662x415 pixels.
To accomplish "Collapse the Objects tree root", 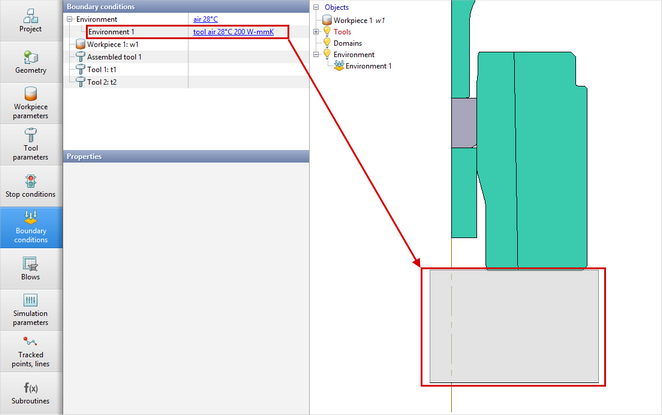I will click(316, 7).
